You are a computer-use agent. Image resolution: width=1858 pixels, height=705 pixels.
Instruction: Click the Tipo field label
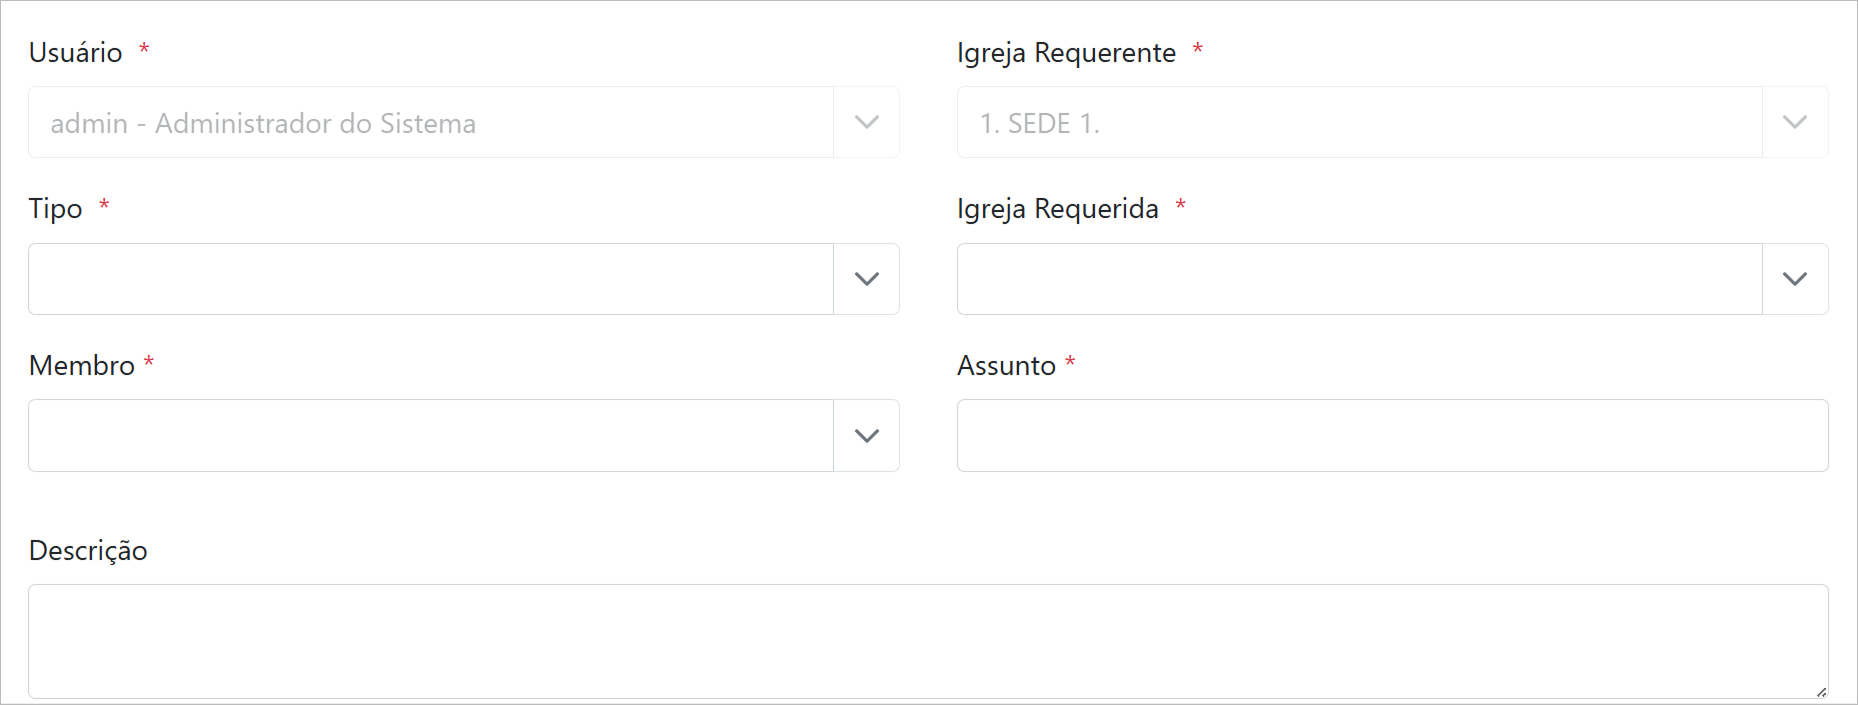(x=56, y=209)
